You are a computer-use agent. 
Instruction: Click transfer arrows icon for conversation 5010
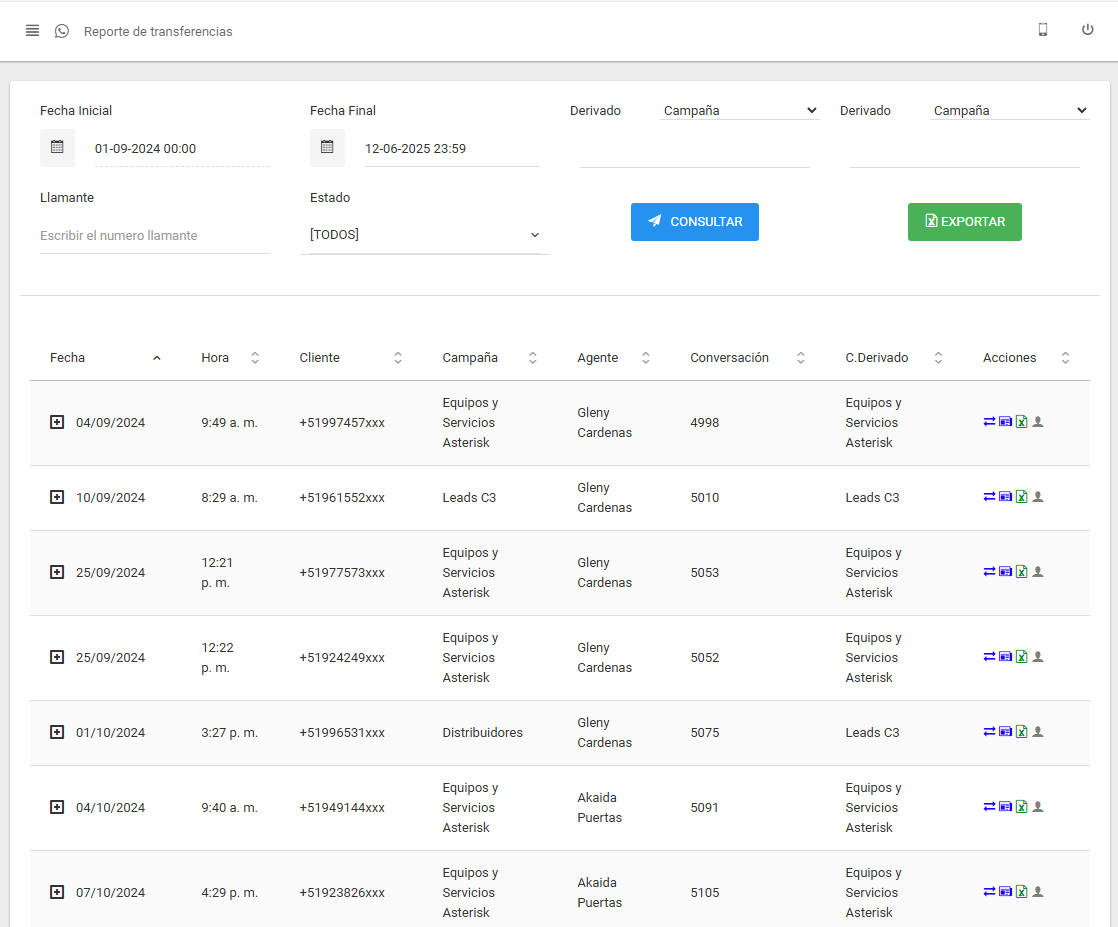pyautogui.click(x=989, y=497)
